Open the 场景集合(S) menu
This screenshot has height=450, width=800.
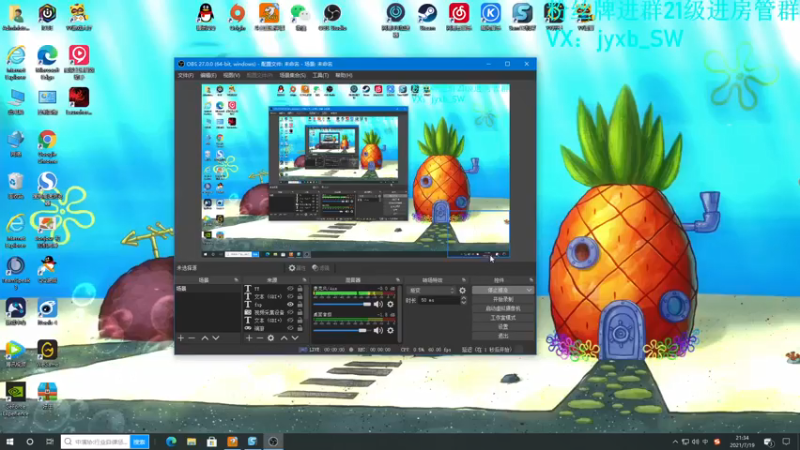click(293, 75)
